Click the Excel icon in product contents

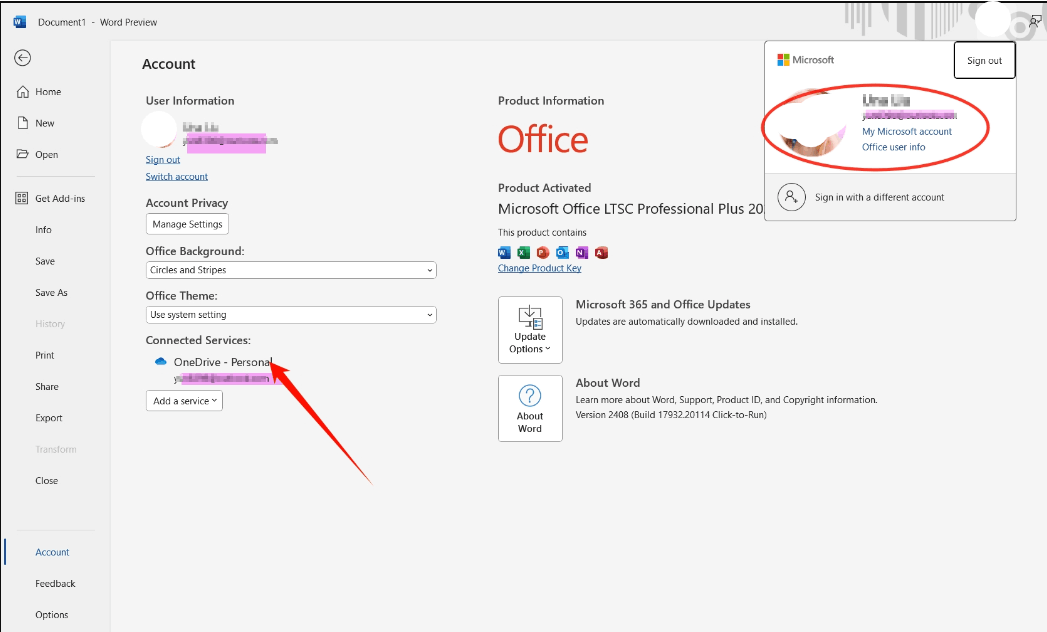point(523,253)
